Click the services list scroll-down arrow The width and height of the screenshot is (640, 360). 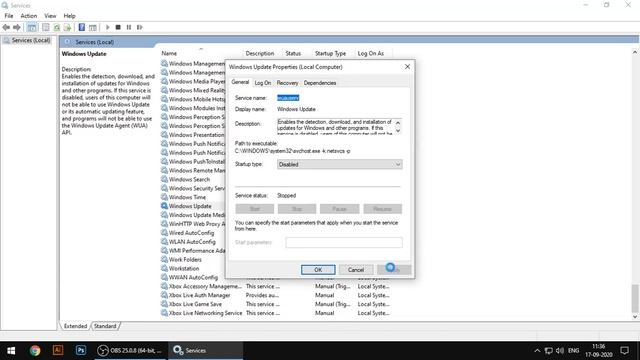pos(635,317)
